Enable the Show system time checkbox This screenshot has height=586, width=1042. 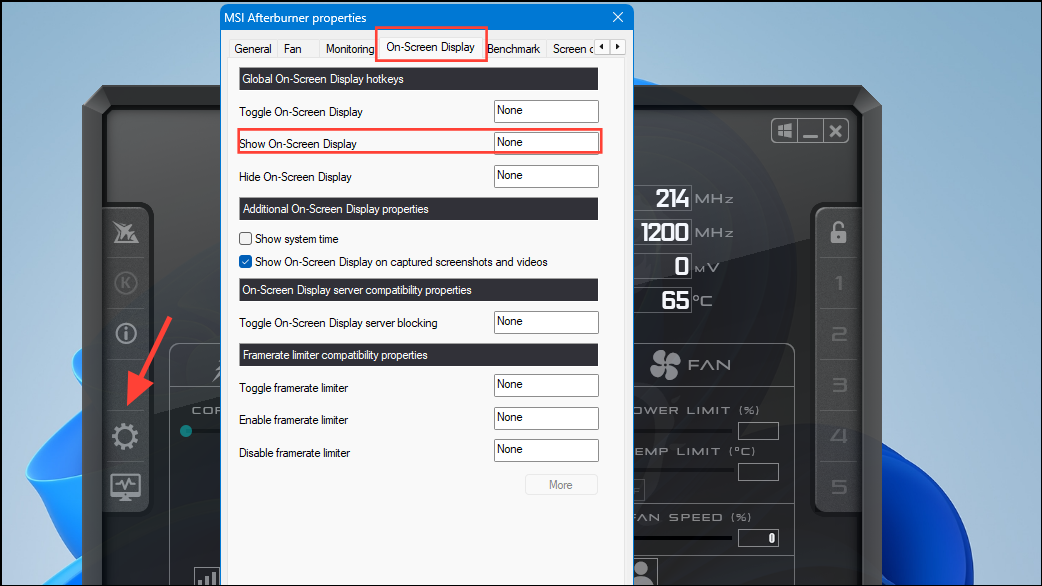tap(245, 239)
